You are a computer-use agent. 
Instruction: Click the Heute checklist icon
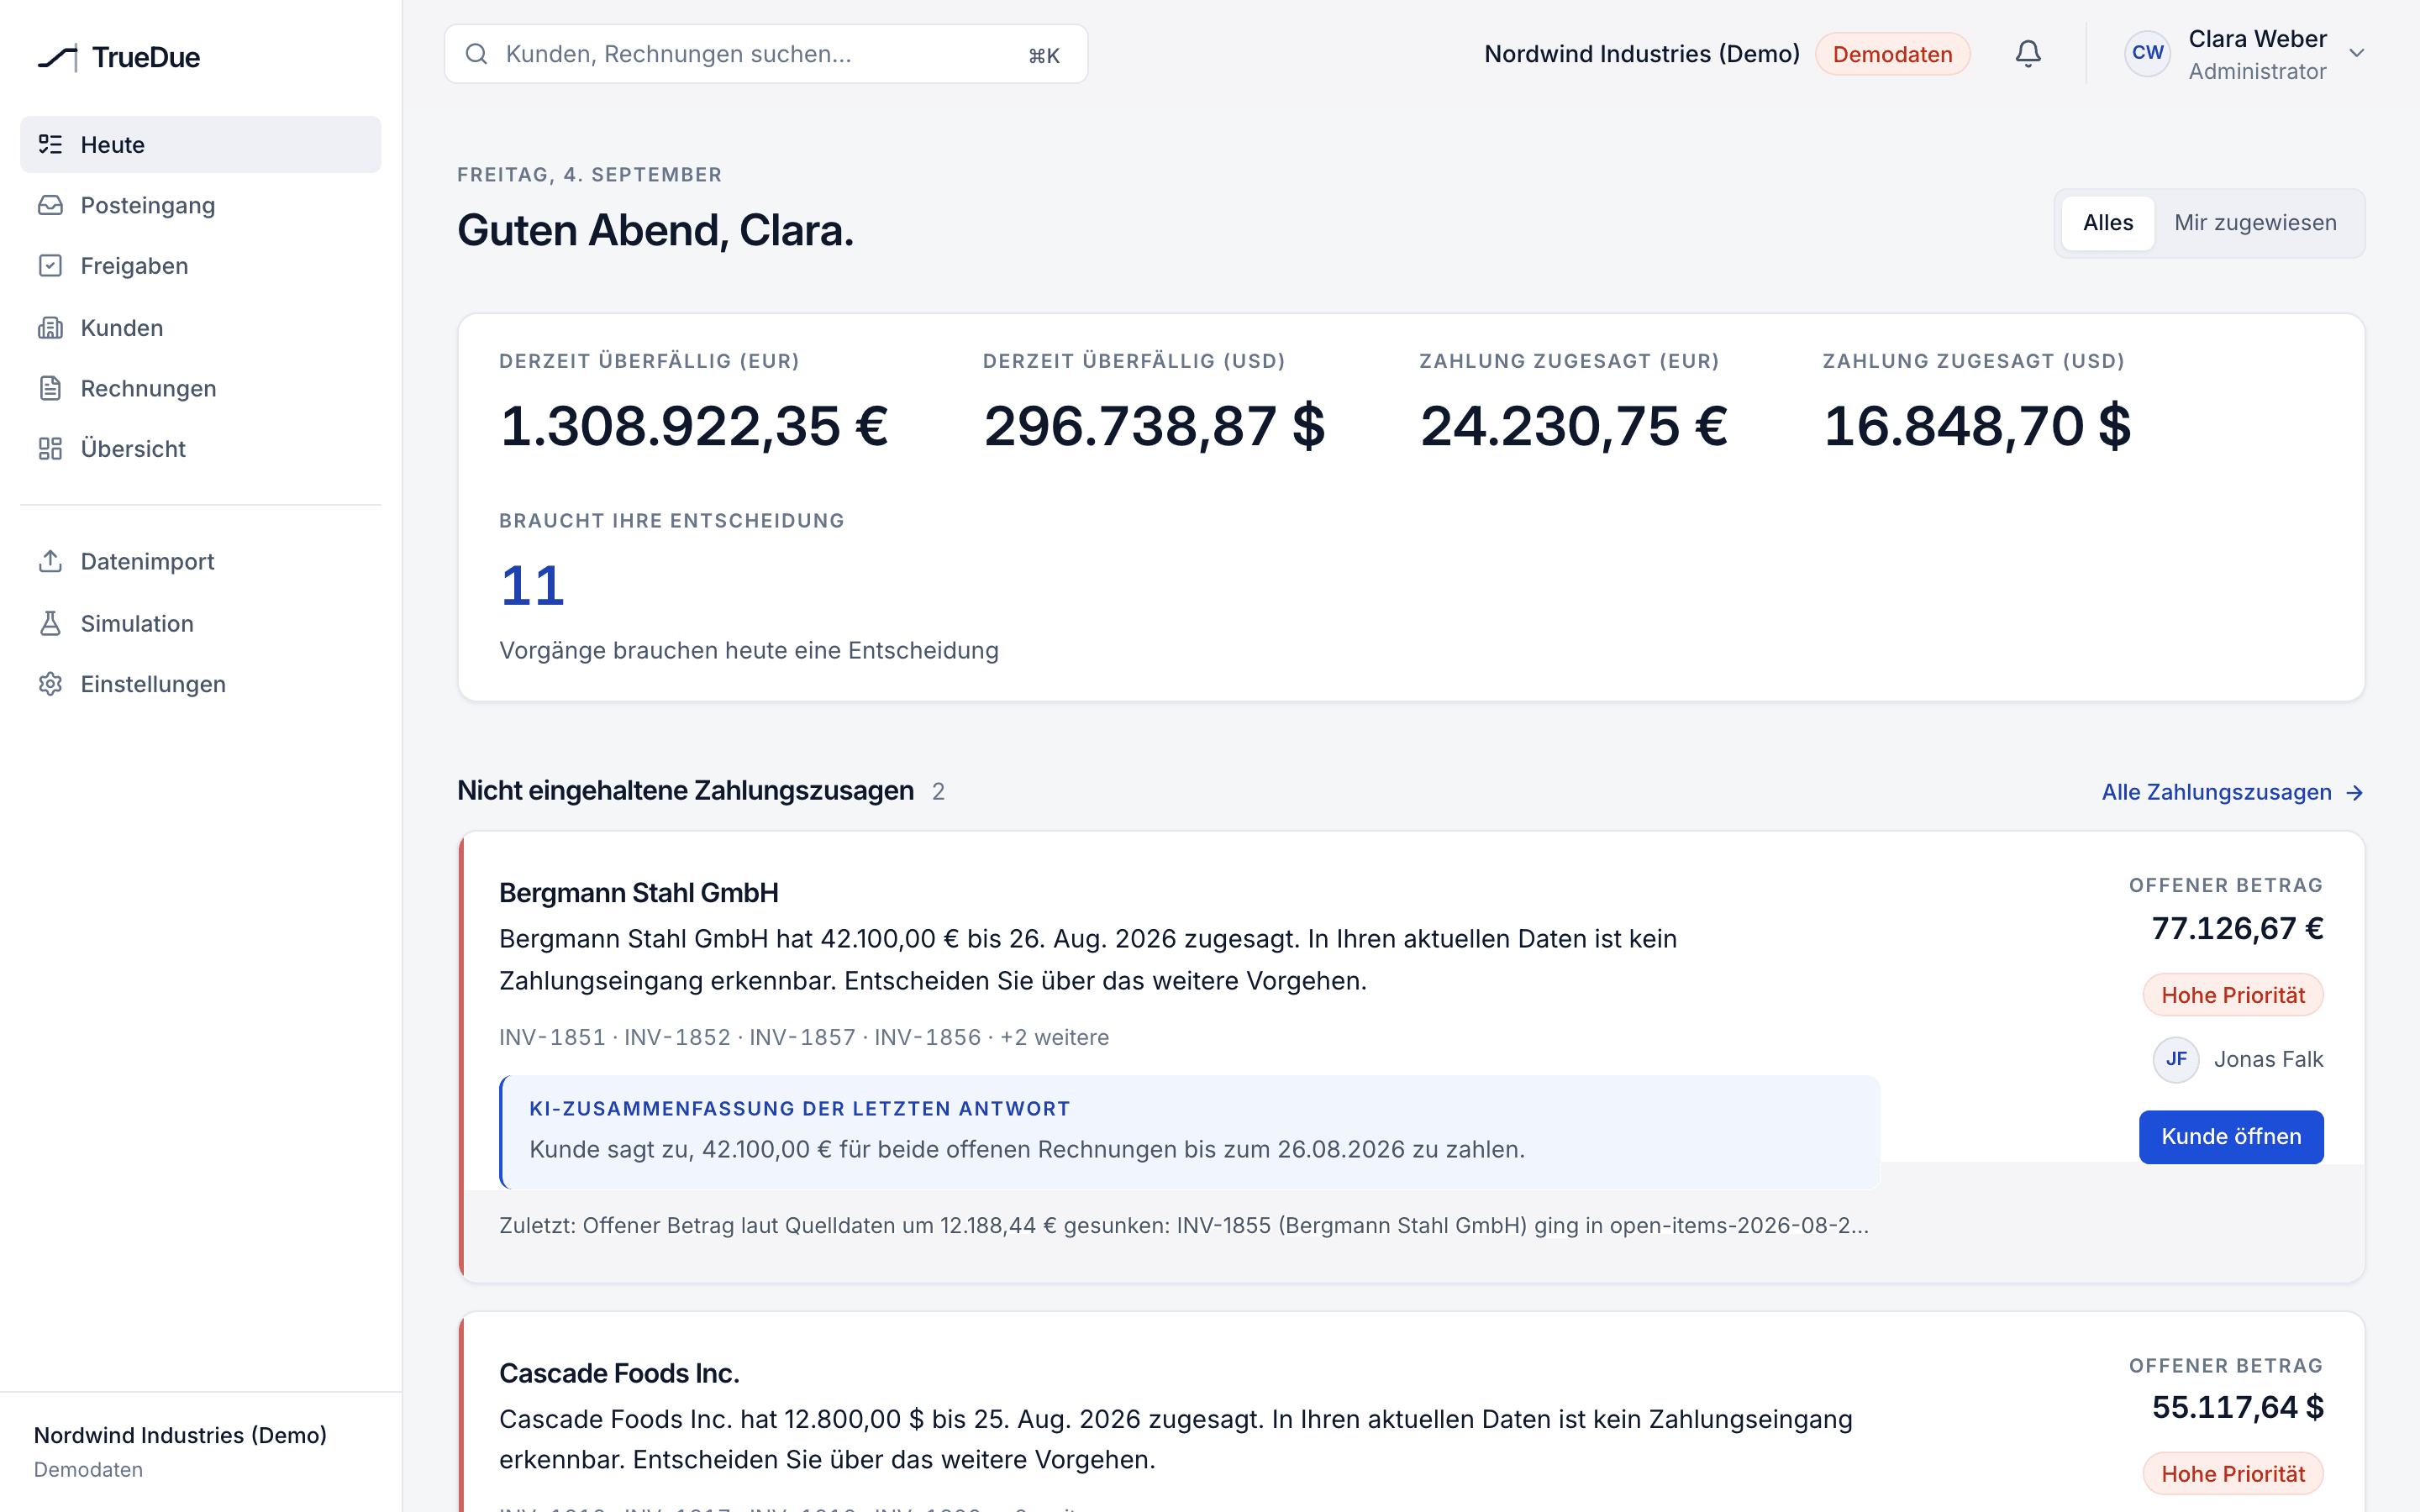(50, 144)
